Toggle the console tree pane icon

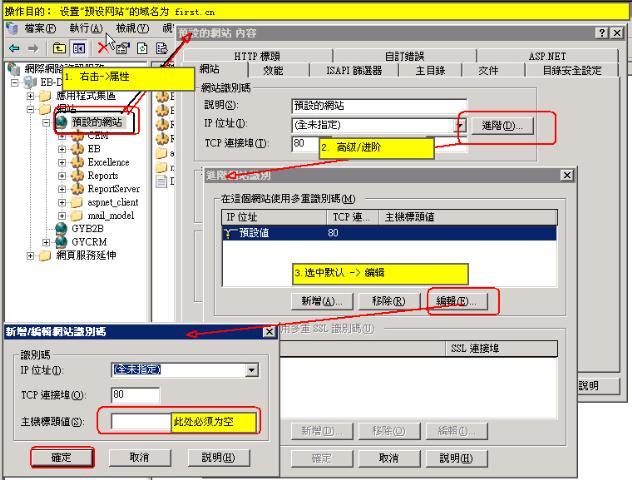(x=79, y=48)
